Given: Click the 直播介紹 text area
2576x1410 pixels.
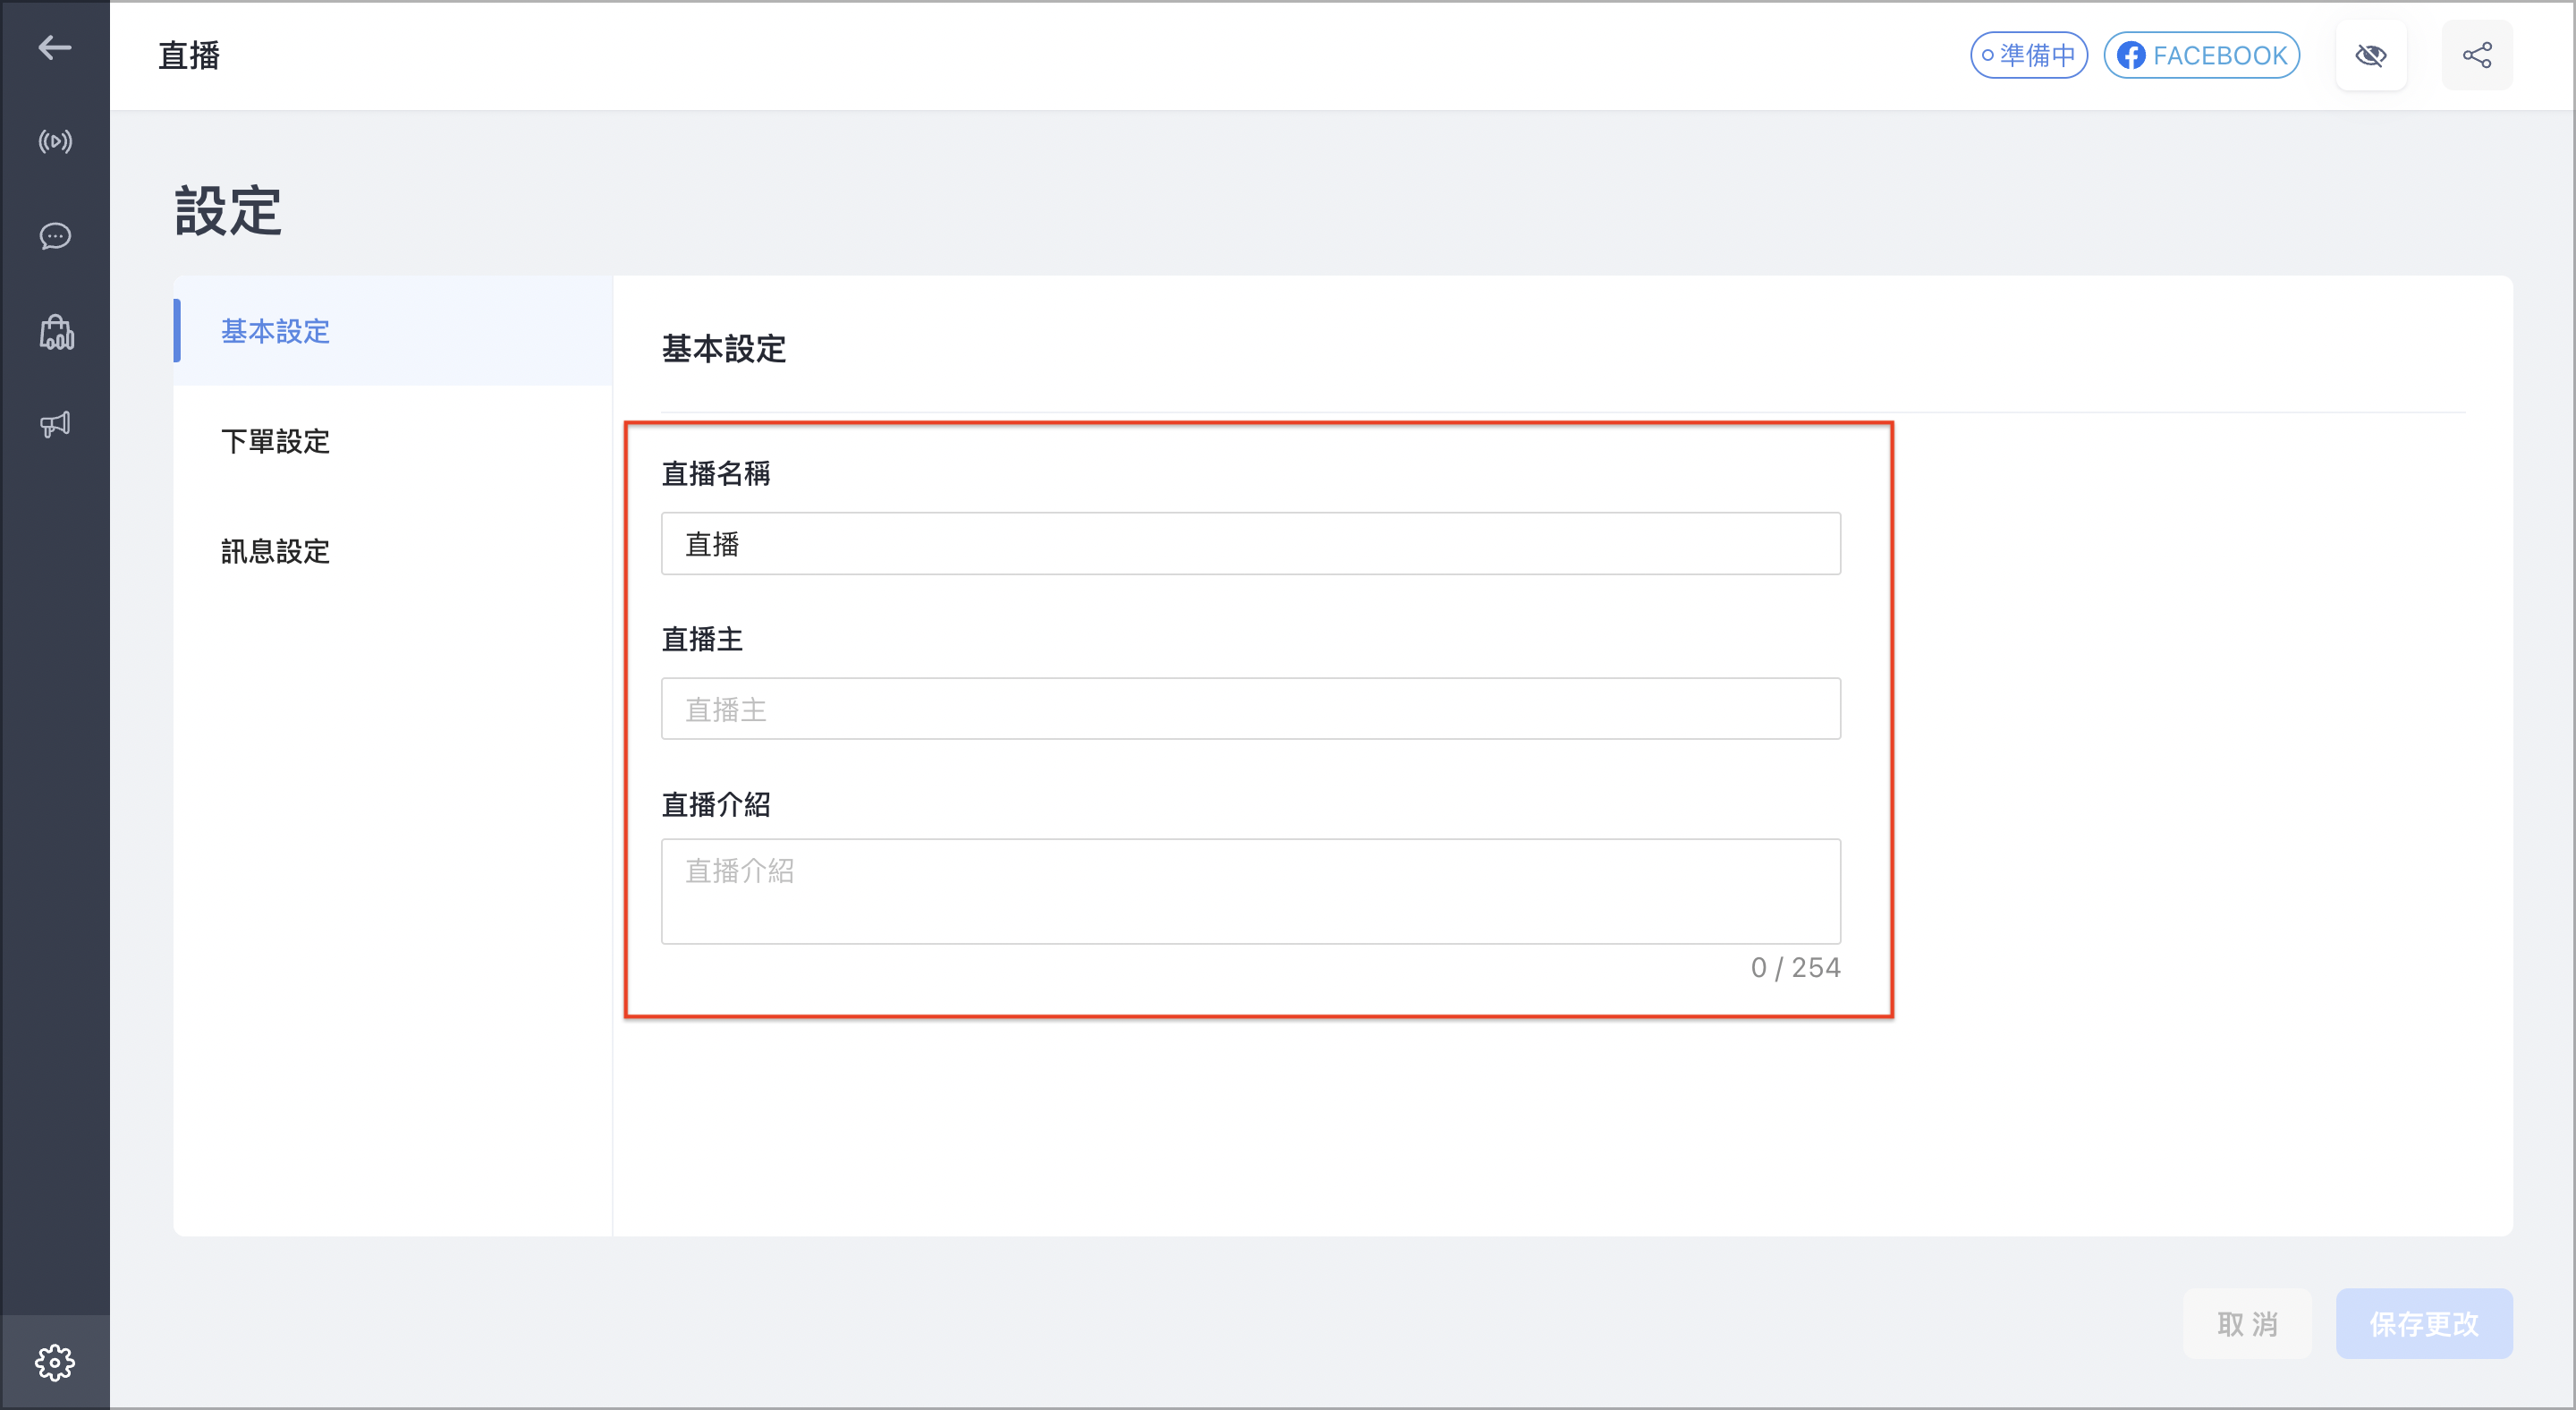Looking at the screenshot, I should click(x=1251, y=891).
